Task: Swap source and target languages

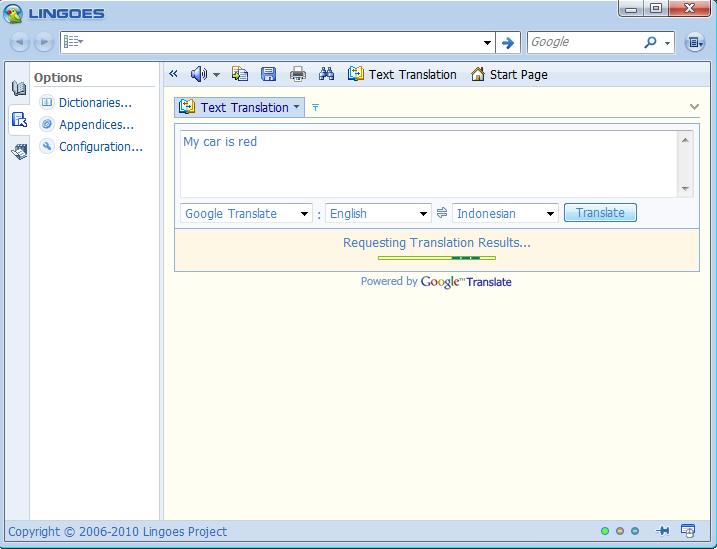Action: point(442,213)
